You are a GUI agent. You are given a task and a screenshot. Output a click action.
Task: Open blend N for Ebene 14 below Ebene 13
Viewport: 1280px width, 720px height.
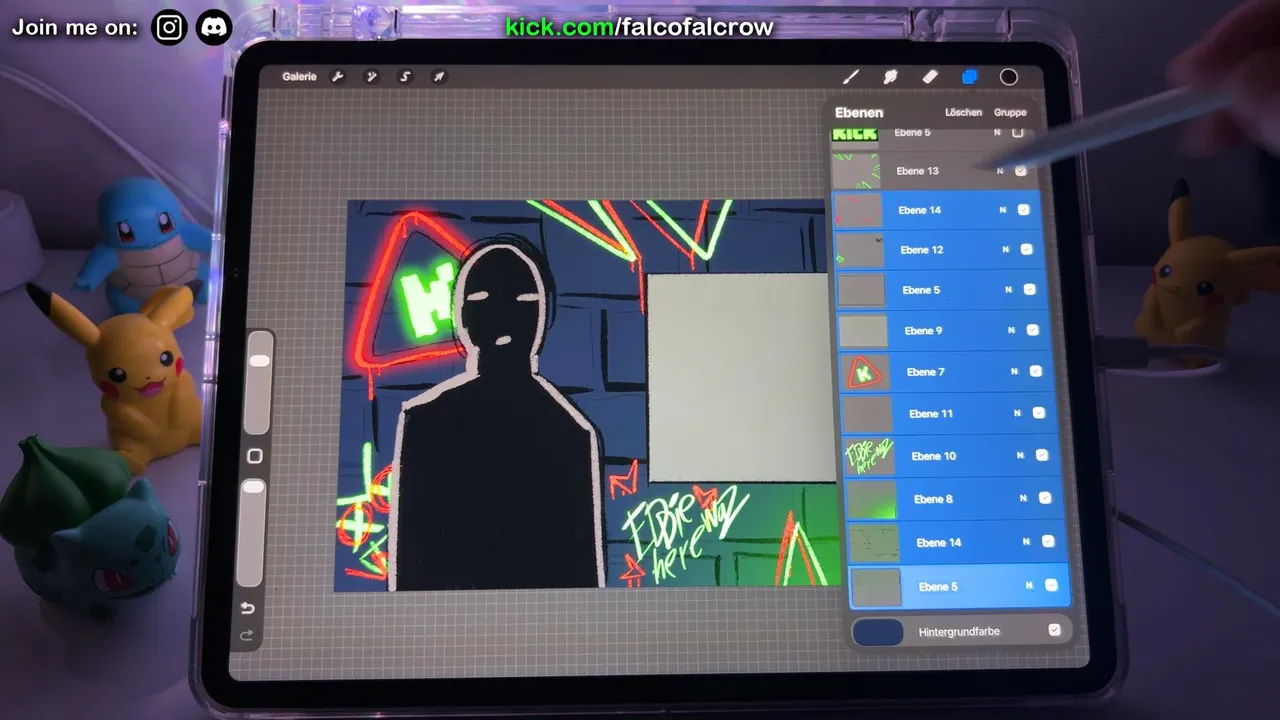pyautogui.click(x=1002, y=210)
